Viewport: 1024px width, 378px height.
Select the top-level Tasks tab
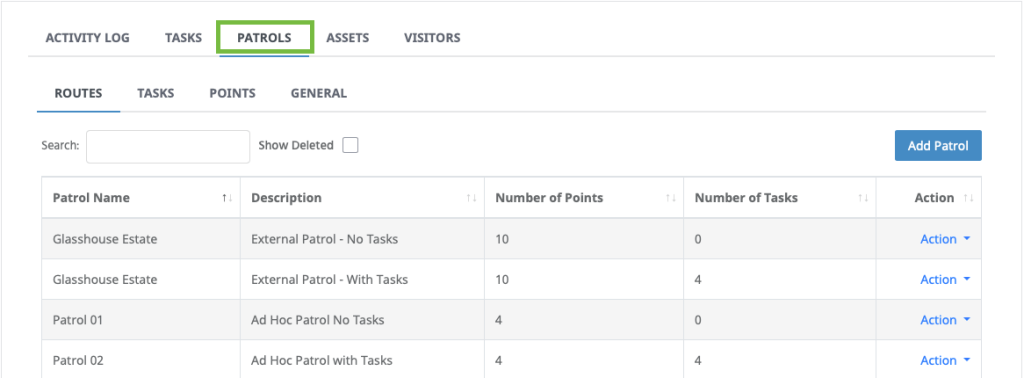pos(183,38)
